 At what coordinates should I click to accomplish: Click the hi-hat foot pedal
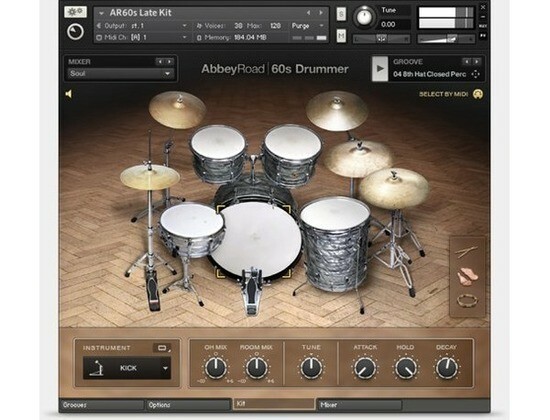[x=153, y=292]
